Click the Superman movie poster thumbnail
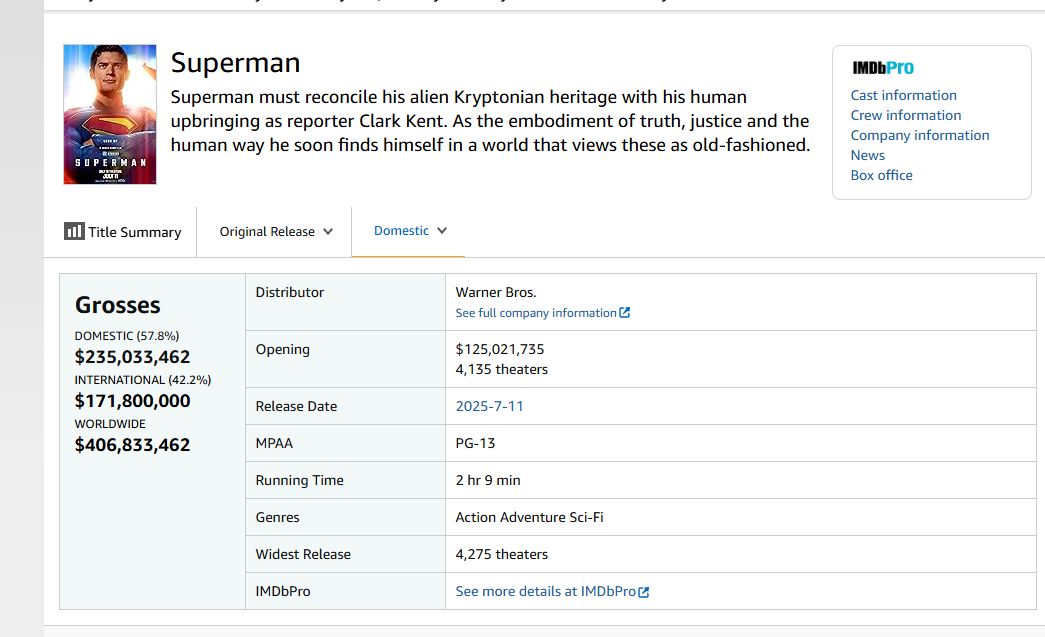 click(110, 114)
